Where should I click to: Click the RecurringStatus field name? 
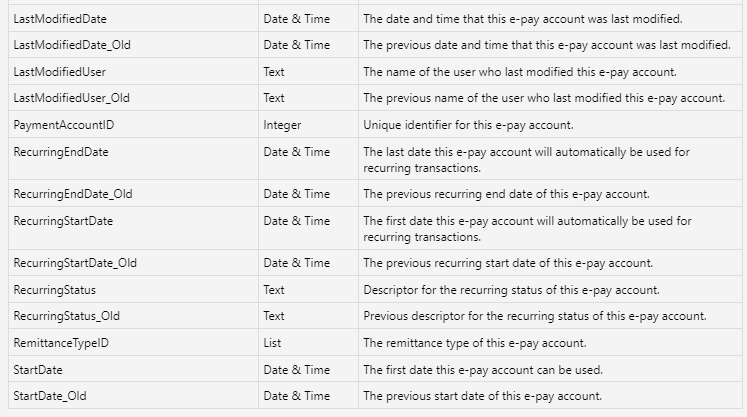tap(55, 290)
